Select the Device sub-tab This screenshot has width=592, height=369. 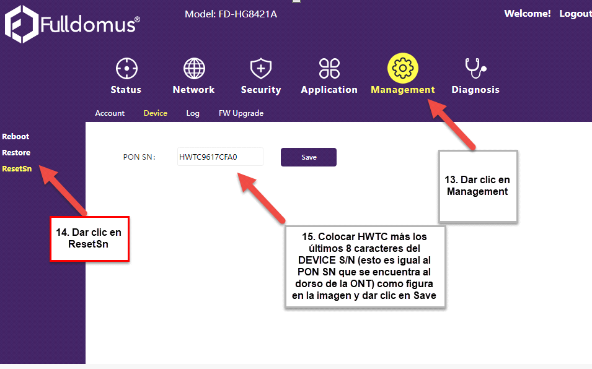[155, 113]
